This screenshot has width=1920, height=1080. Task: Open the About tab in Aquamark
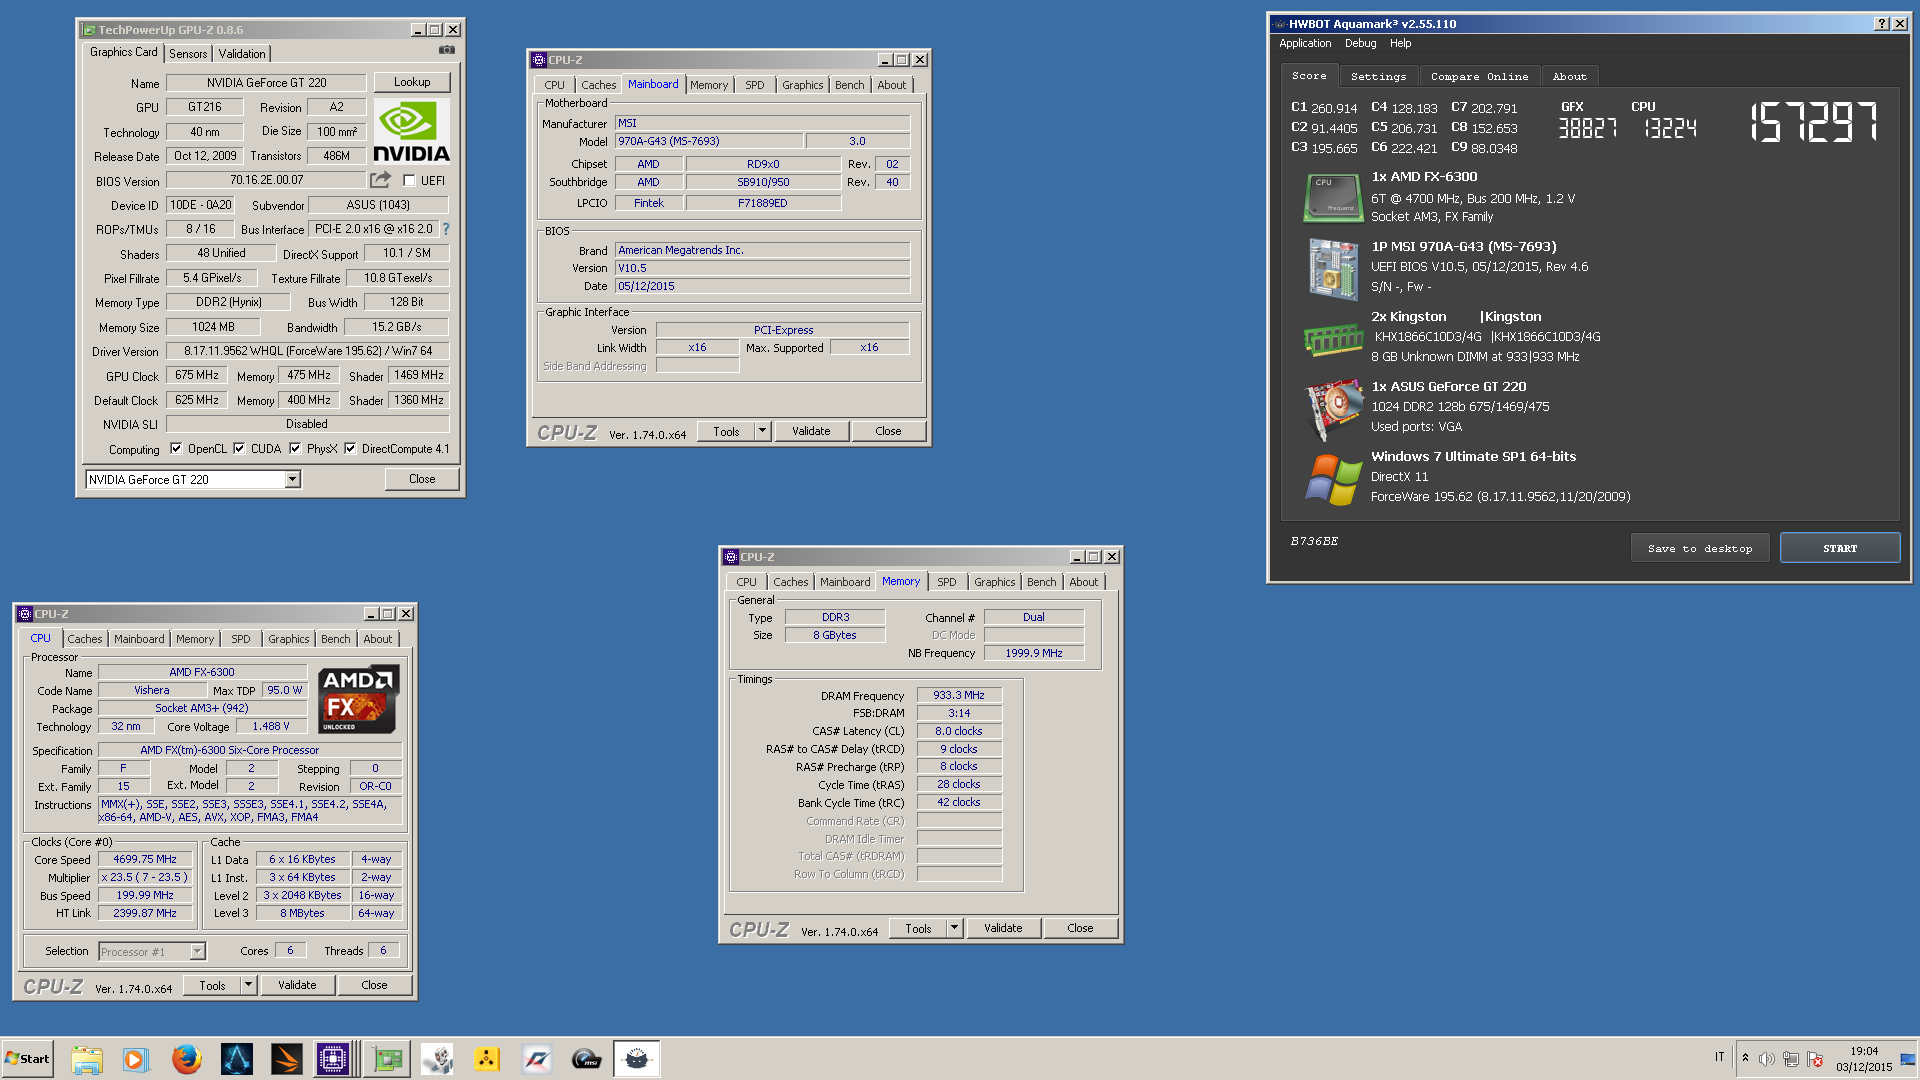(x=1569, y=77)
